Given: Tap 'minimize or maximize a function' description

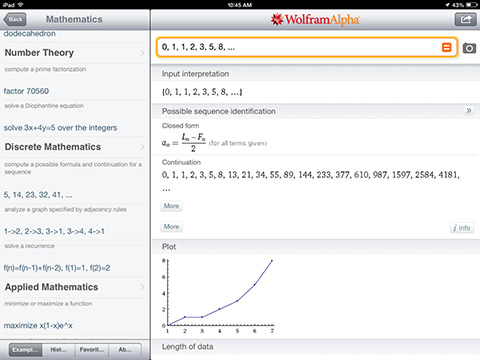Looking at the screenshot, I should click(48, 304).
